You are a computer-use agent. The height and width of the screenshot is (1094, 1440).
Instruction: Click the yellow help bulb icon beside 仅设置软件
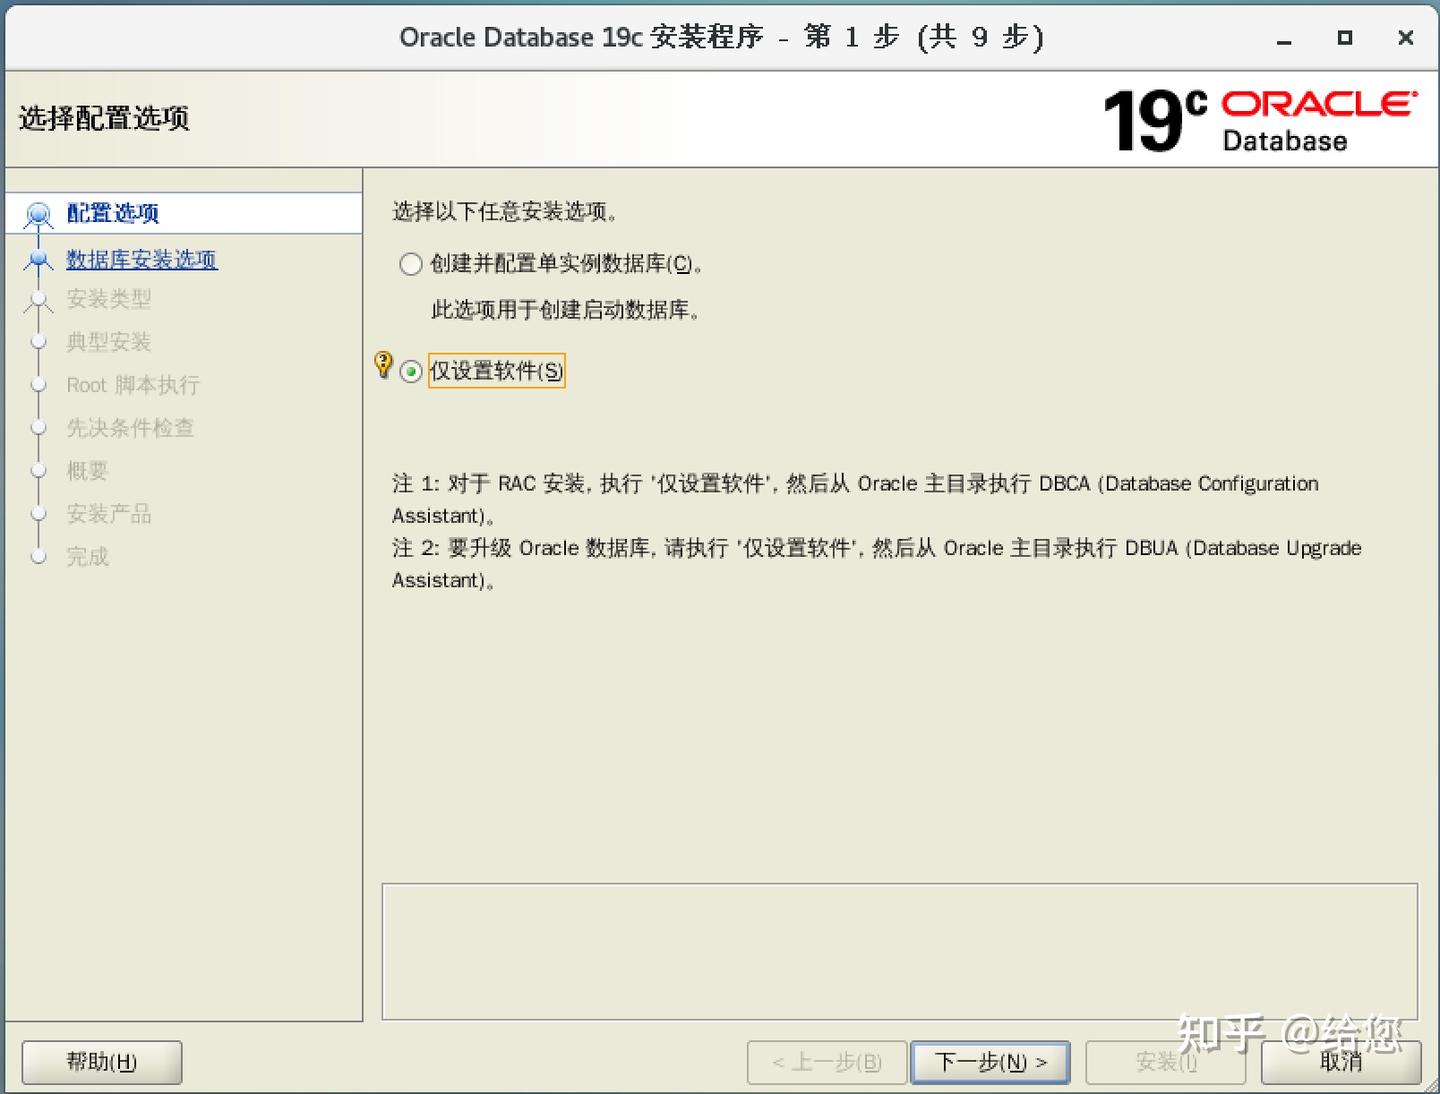pos(384,366)
